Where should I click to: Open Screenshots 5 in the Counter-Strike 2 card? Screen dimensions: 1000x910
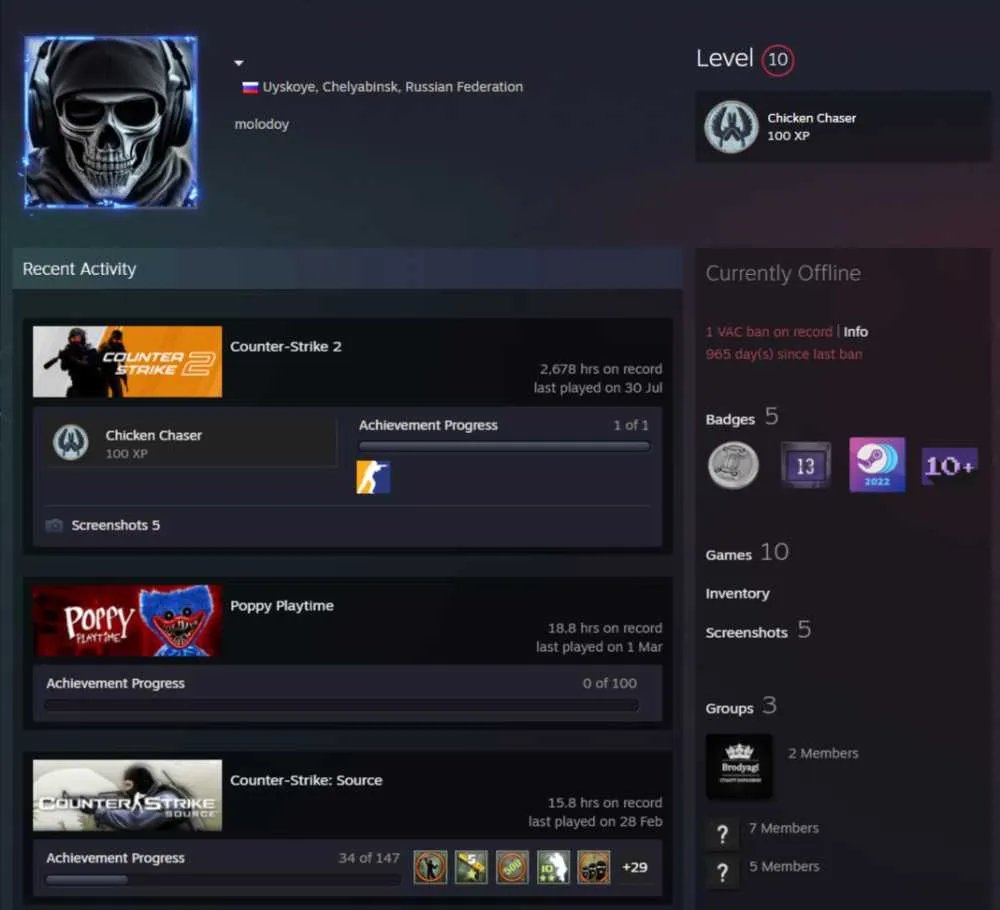click(x=115, y=525)
